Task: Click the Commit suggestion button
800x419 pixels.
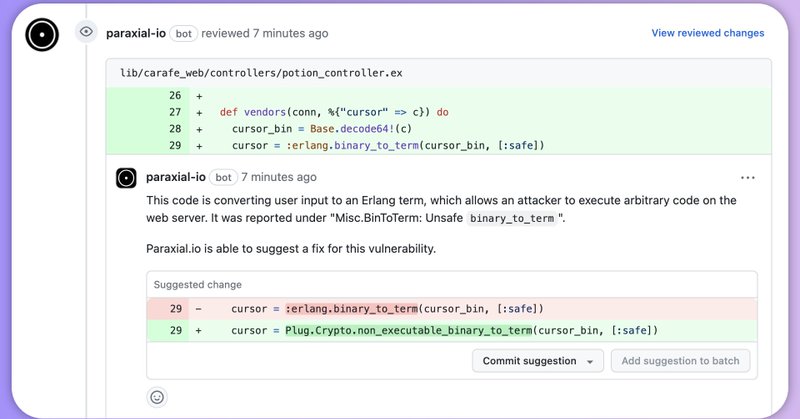Action: pyautogui.click(x=538, y=361)
